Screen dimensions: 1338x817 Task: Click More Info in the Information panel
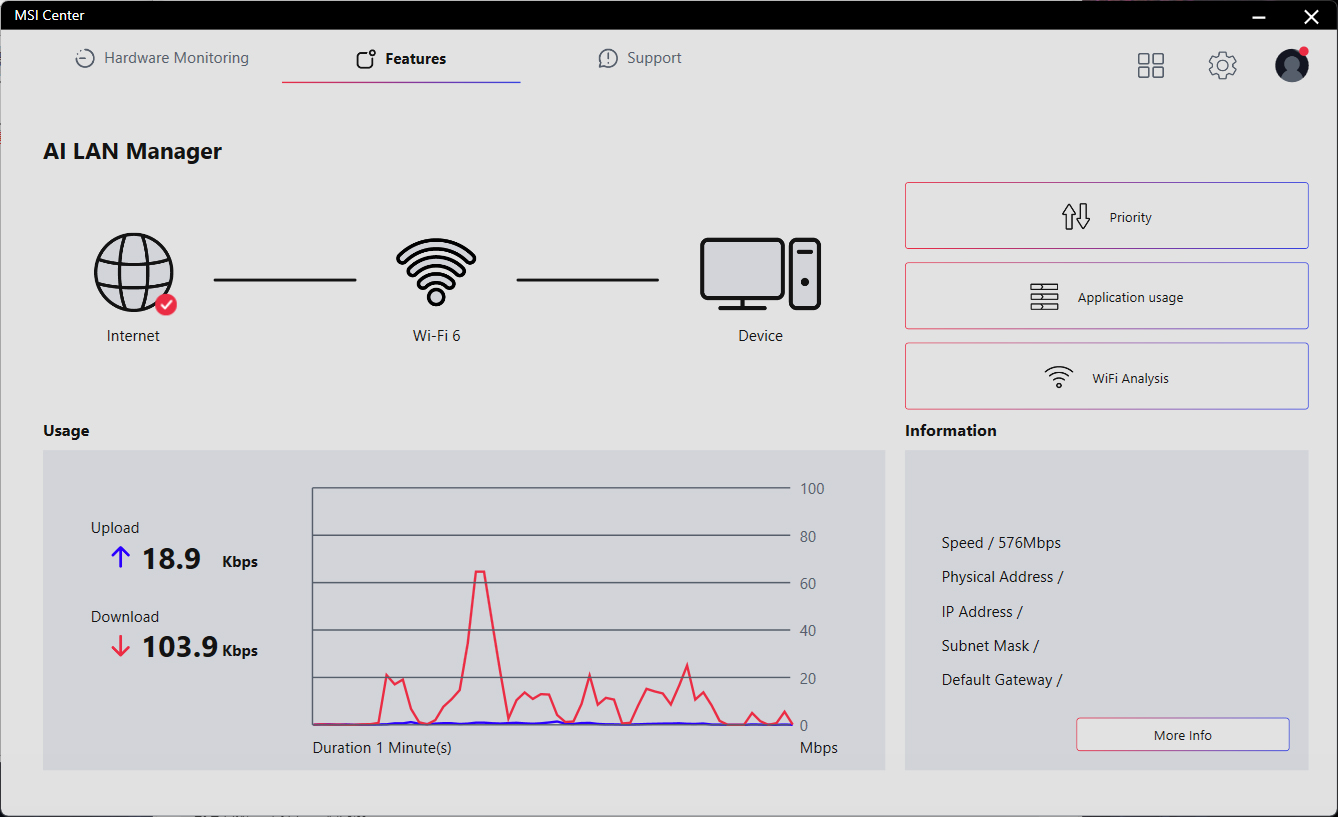coord(1182,734)
